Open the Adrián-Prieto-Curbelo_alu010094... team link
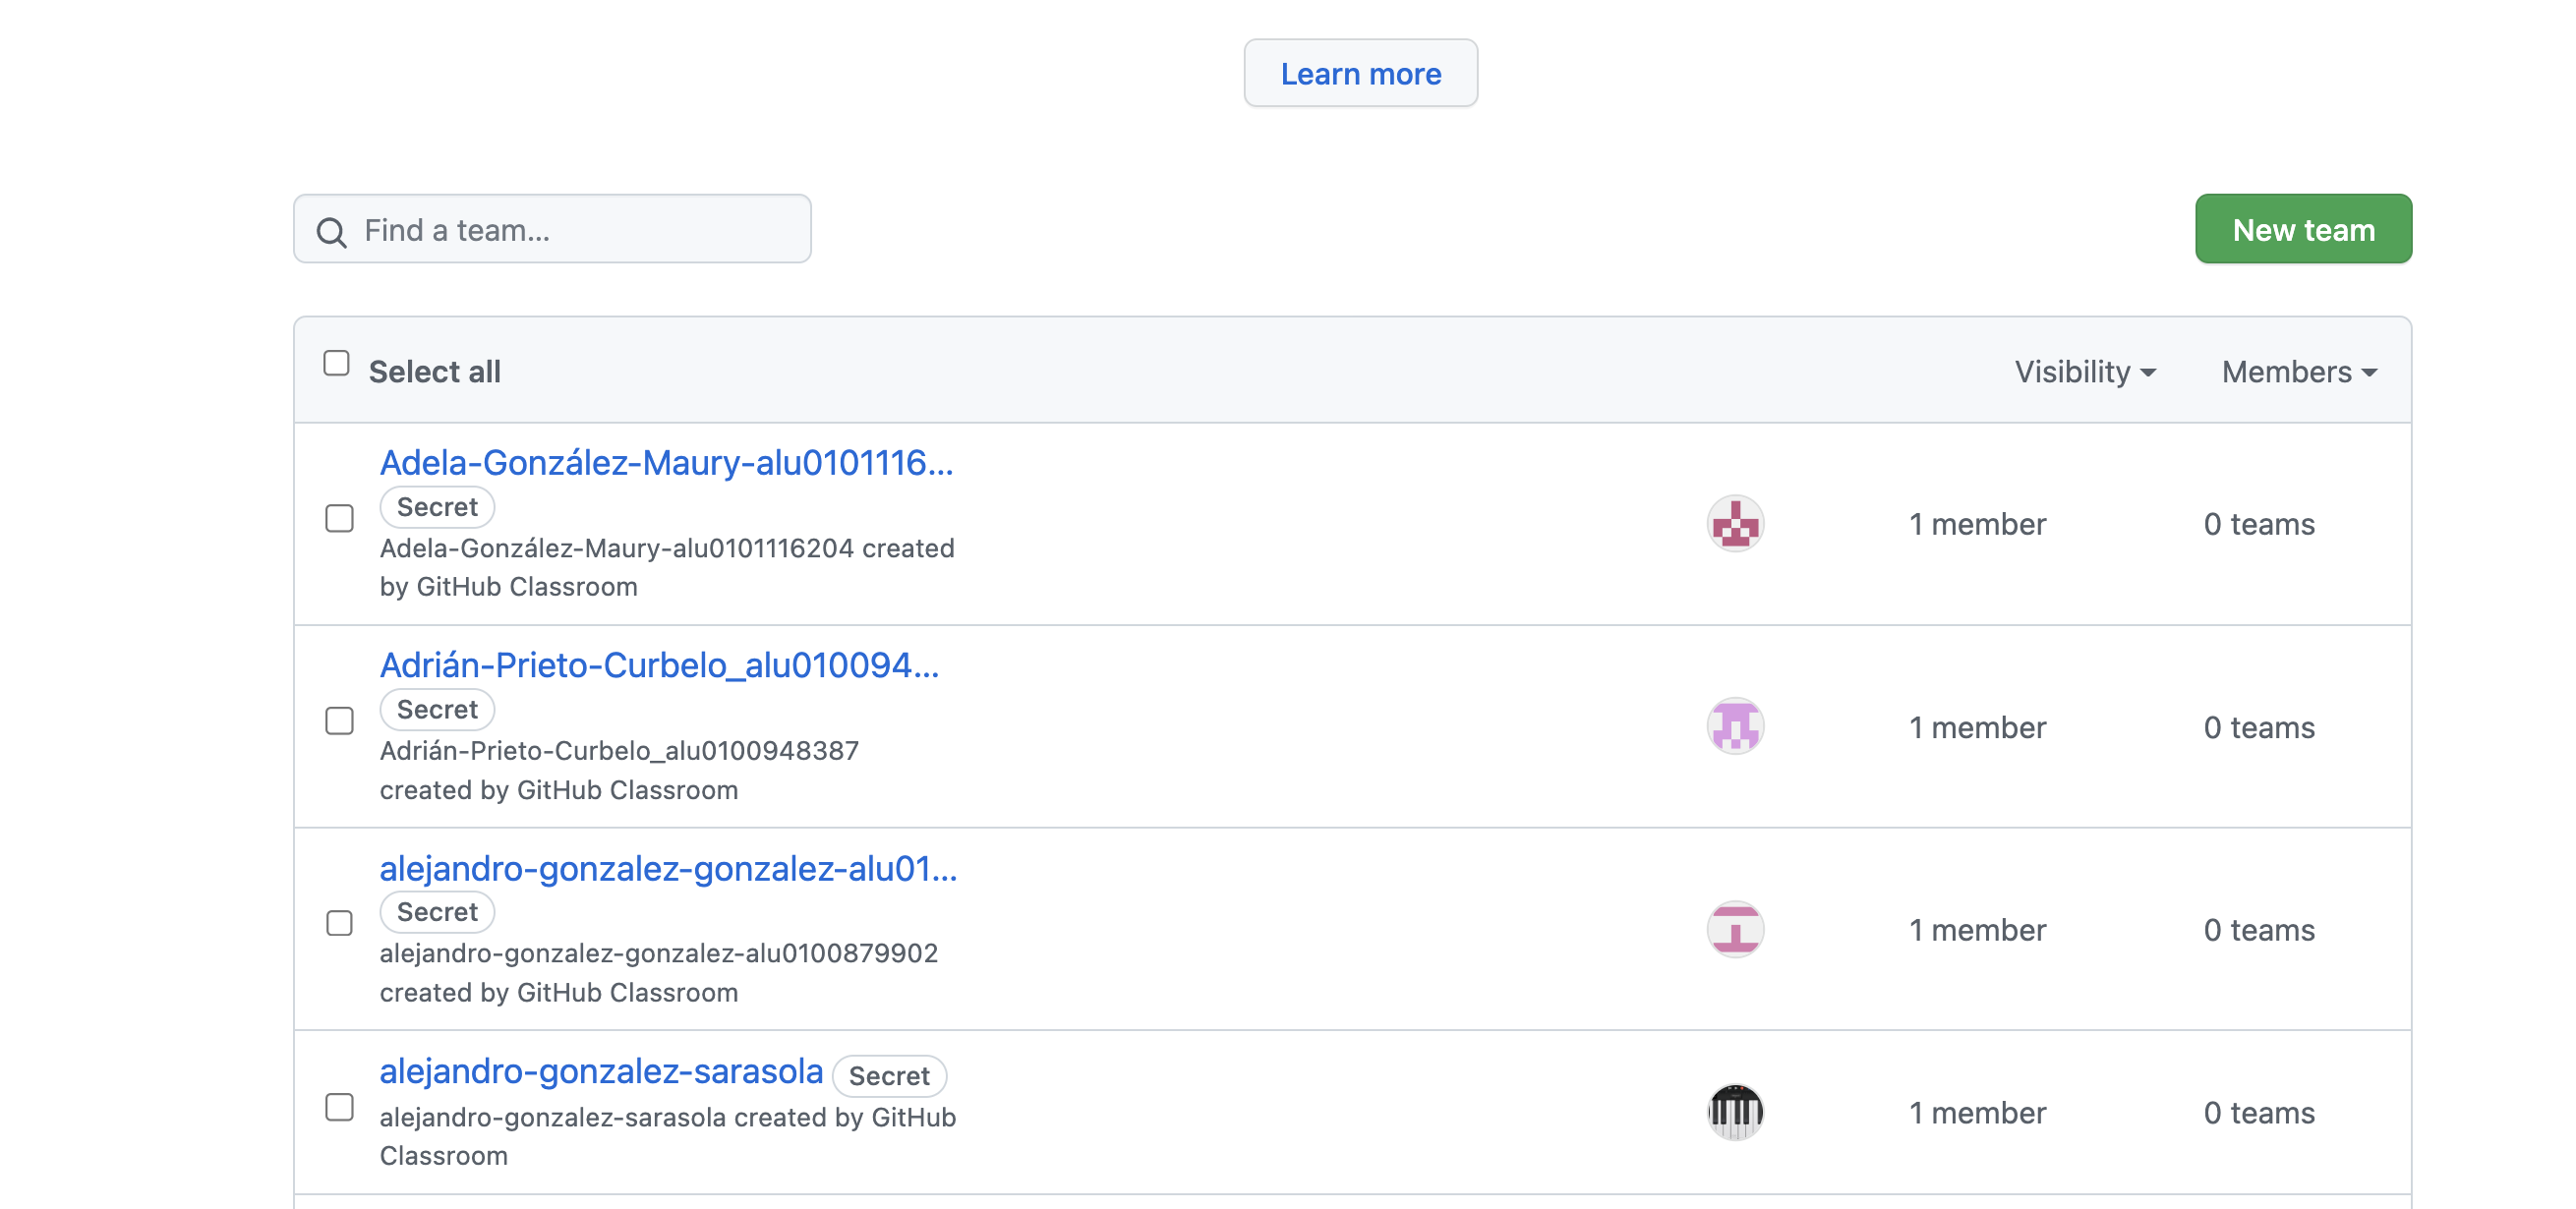The width and height of the screenshot is (2576, 1209). (659, 666)
